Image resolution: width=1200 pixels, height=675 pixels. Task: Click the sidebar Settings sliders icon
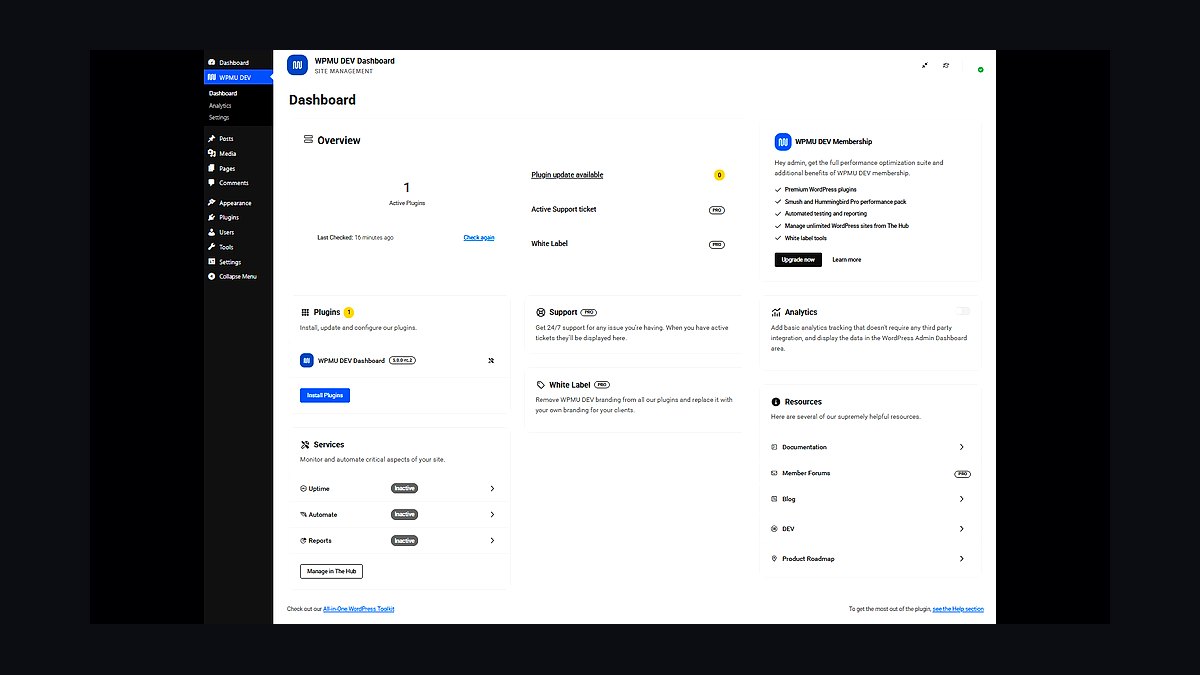pos(211,262)
